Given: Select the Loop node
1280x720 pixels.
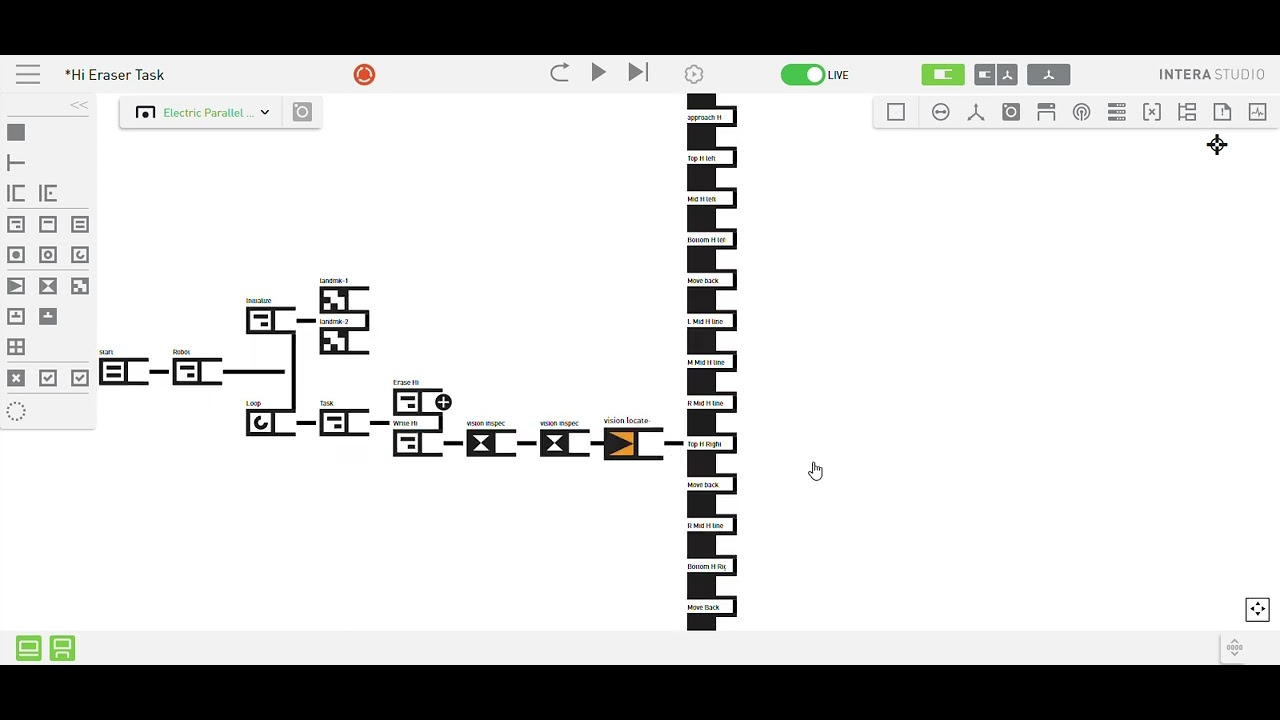Looking at the screenshot, I should point(271,422).
